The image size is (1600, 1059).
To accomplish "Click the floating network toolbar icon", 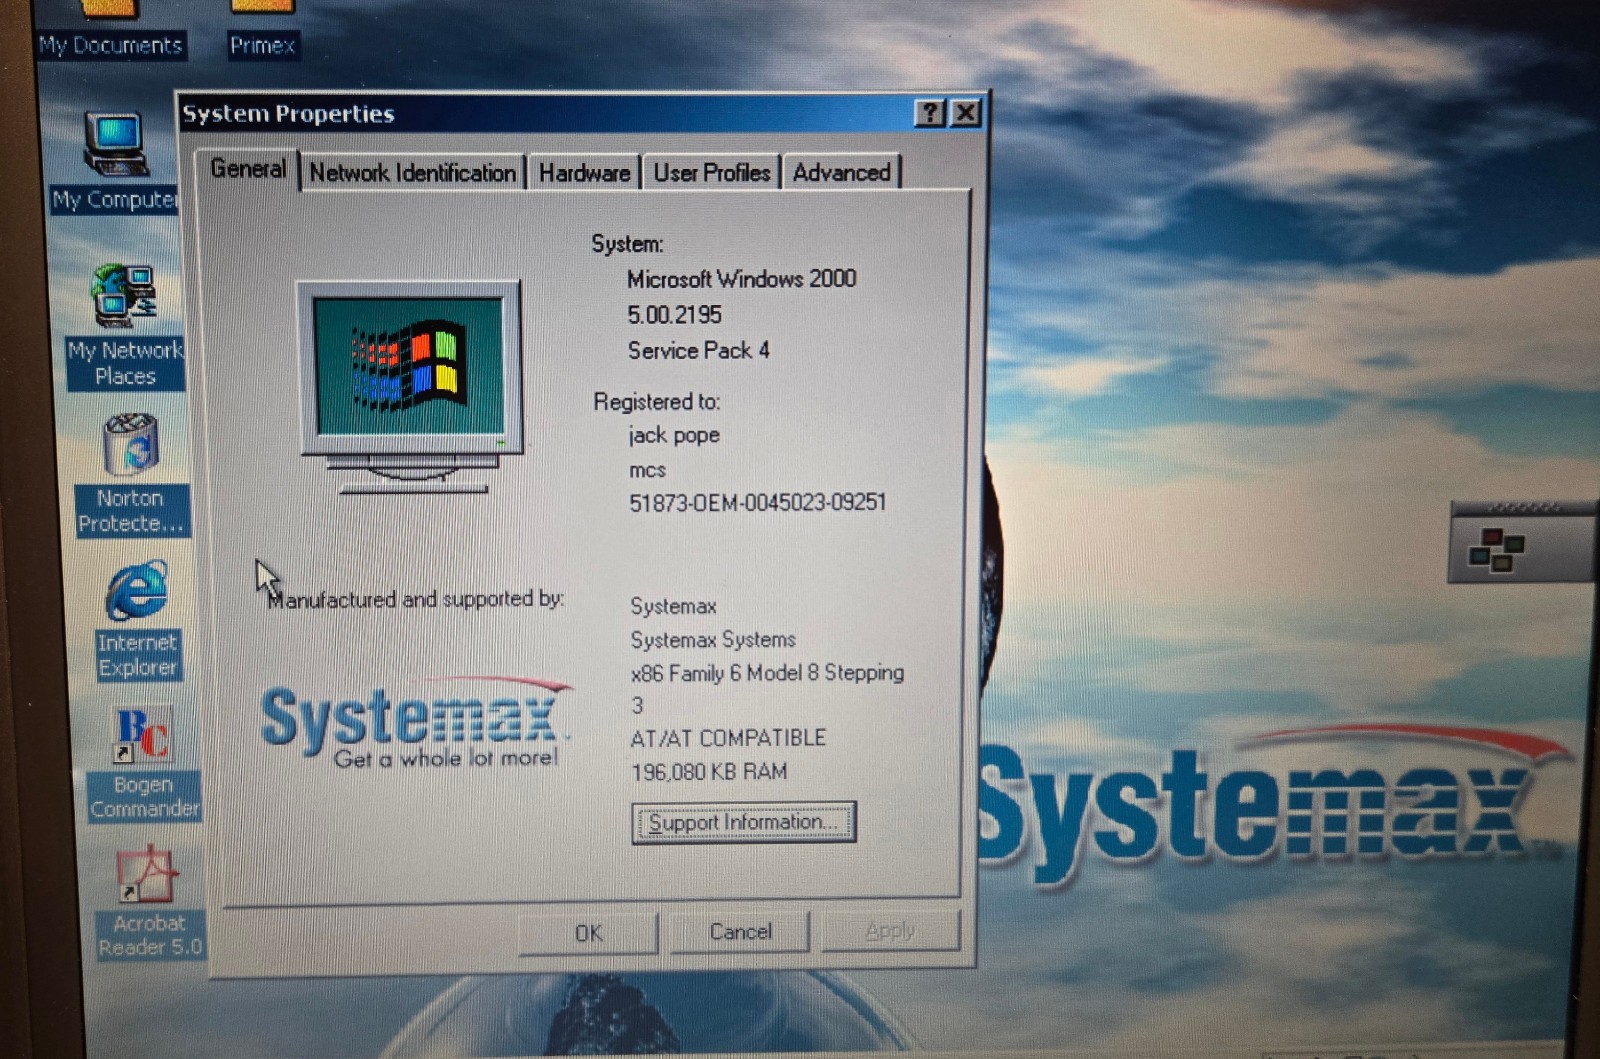I will 1495,551.
